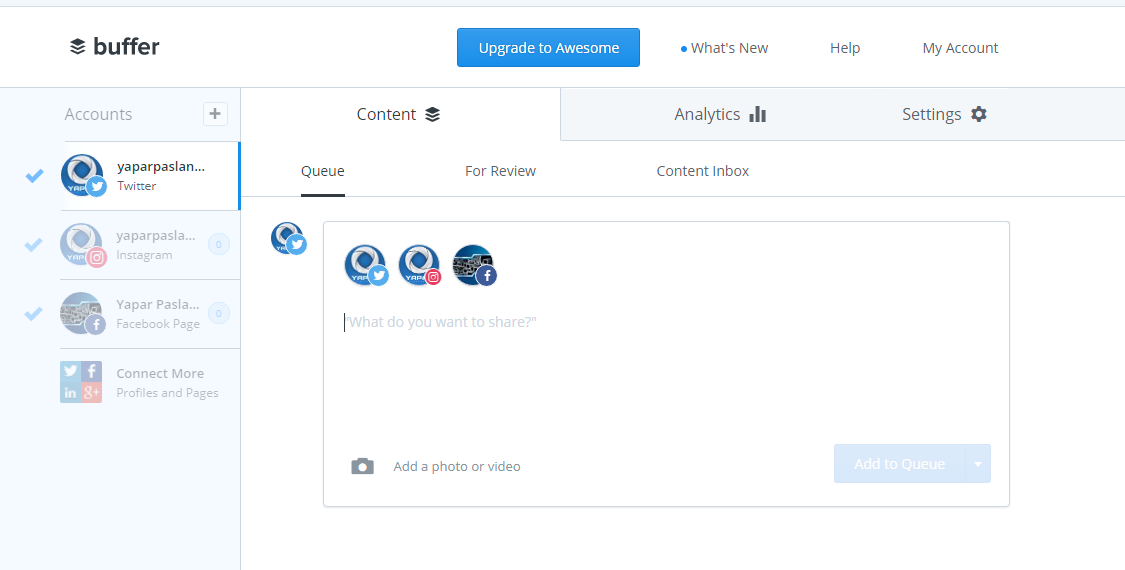Add a new account with plus button
The width and height of the screenshot is (1125, 570).
pyautogui.click(x=215, y=114)
